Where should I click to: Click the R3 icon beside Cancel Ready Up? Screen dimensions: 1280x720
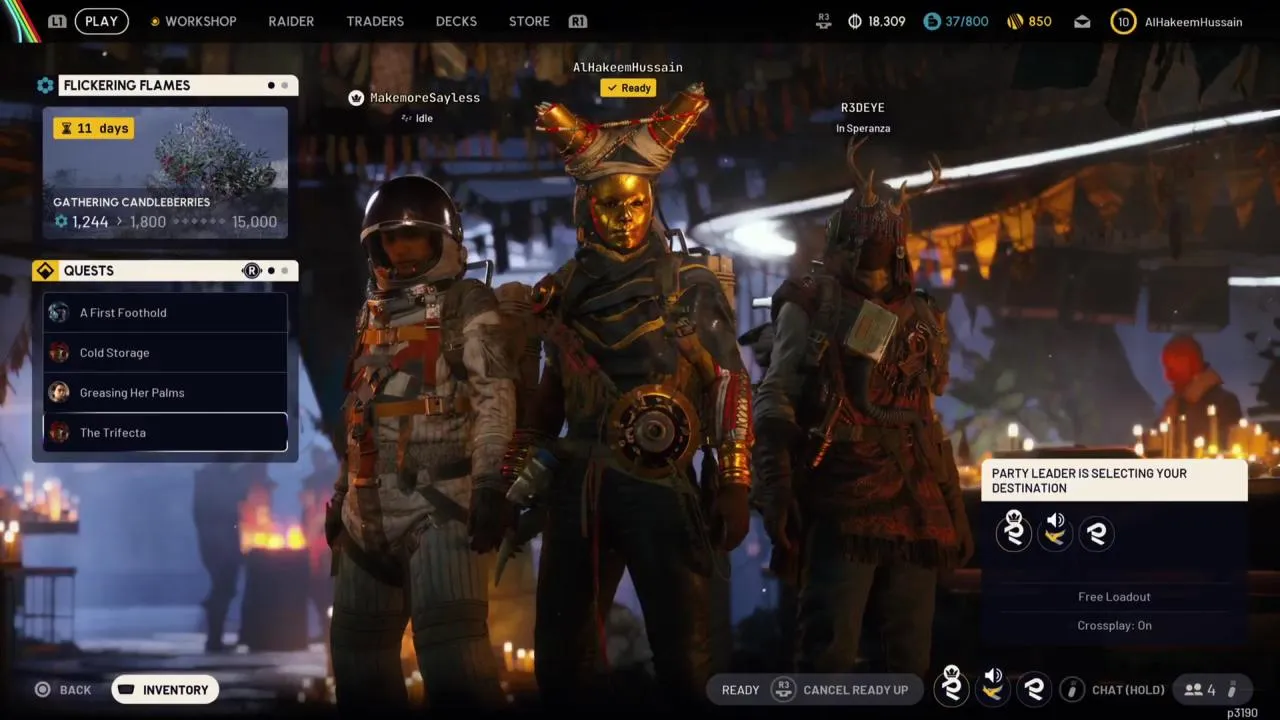click(783, 690)
